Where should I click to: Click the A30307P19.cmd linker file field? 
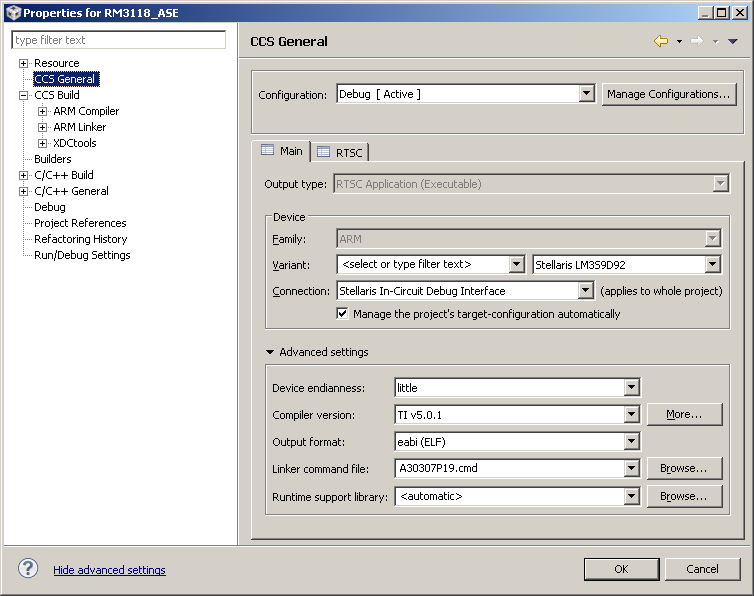coord(510,468)
